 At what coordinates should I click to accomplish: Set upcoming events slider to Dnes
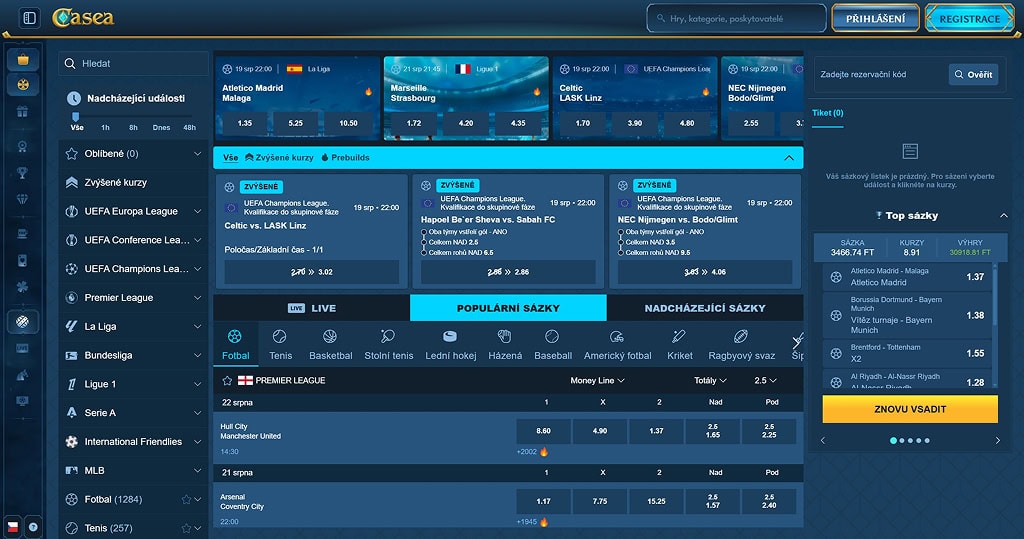pyautogui.click(x=161, y=127)
